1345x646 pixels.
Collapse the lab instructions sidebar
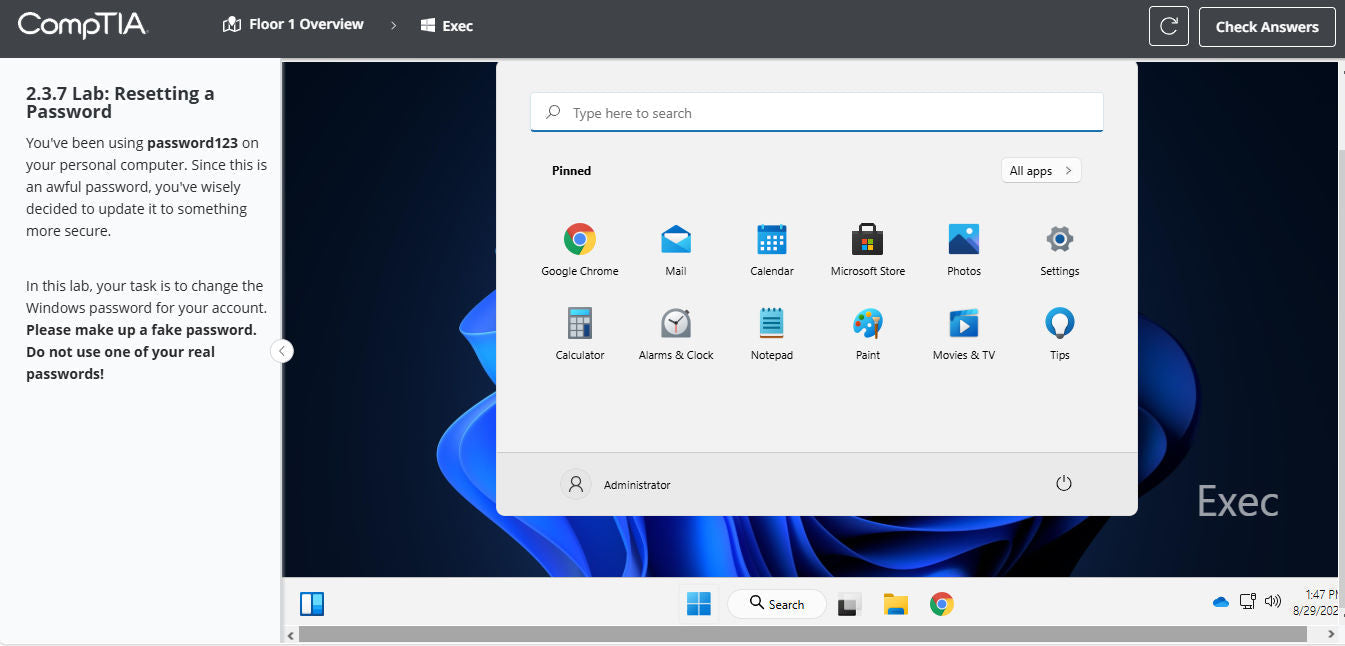(x=282, y=351)
